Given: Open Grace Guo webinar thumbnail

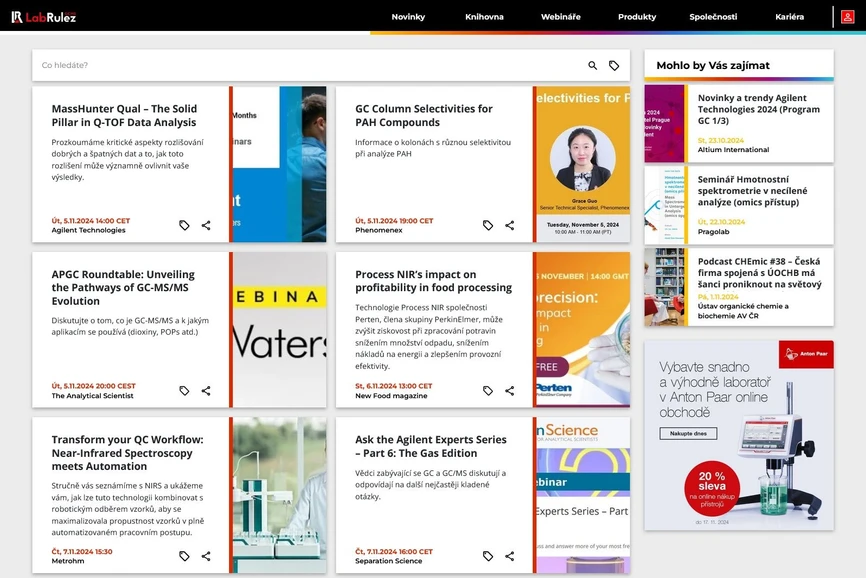Looking at the screenshot, I should pos(583,164).
